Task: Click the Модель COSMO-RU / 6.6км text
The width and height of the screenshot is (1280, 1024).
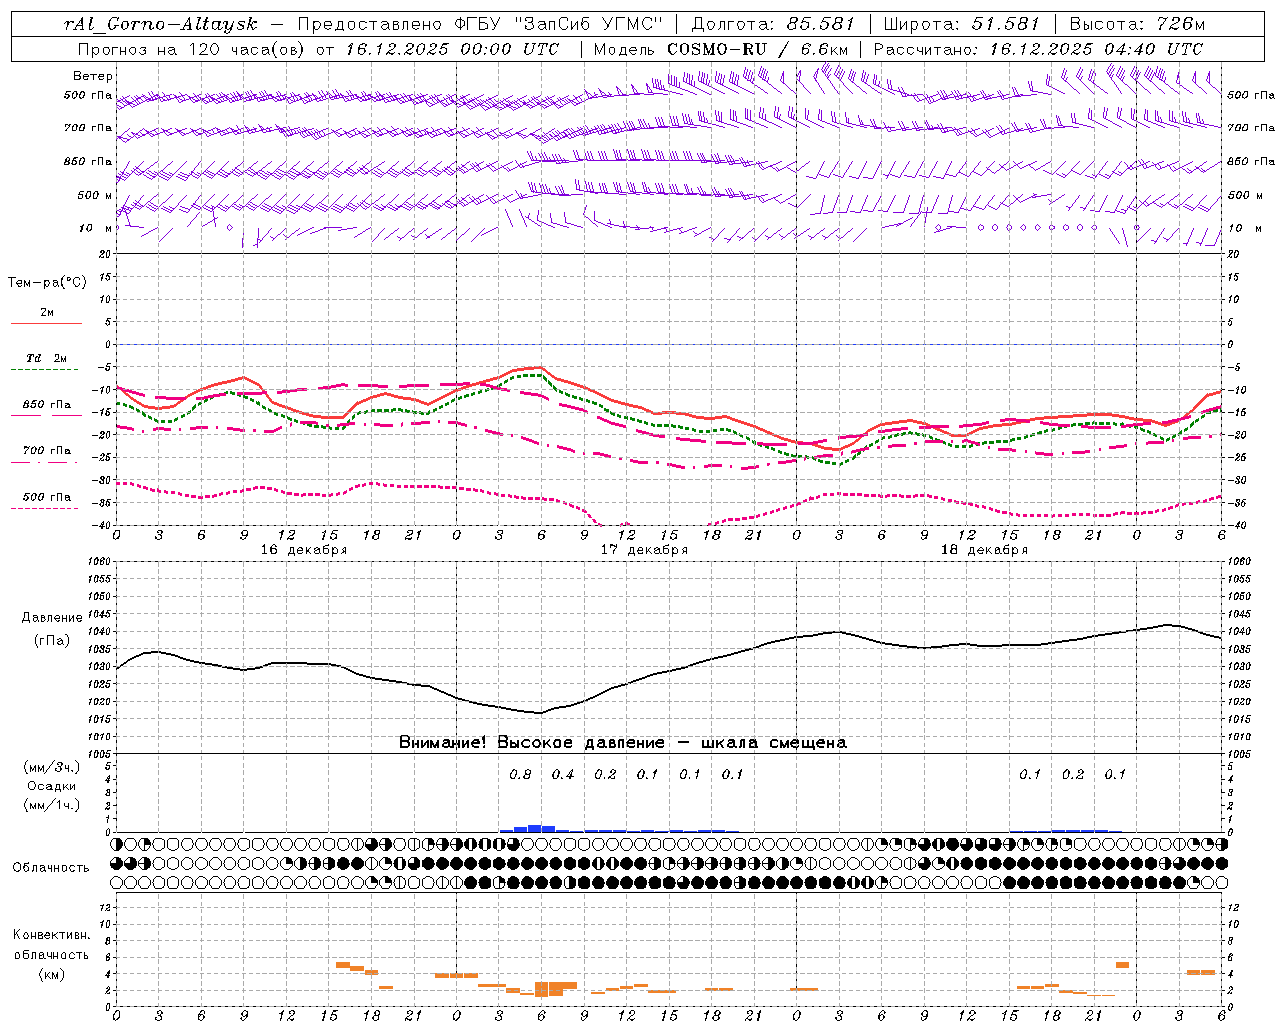Action: pos(721,49)
